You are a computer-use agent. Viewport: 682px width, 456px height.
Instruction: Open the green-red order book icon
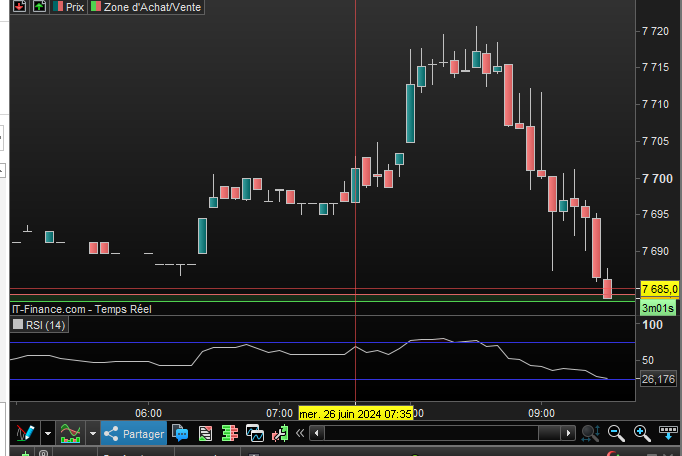tap(230, 433)
